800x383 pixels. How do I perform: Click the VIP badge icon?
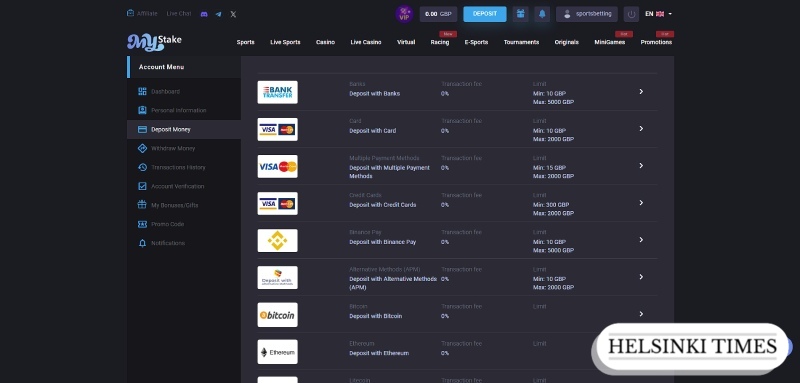tap(404, 14)
